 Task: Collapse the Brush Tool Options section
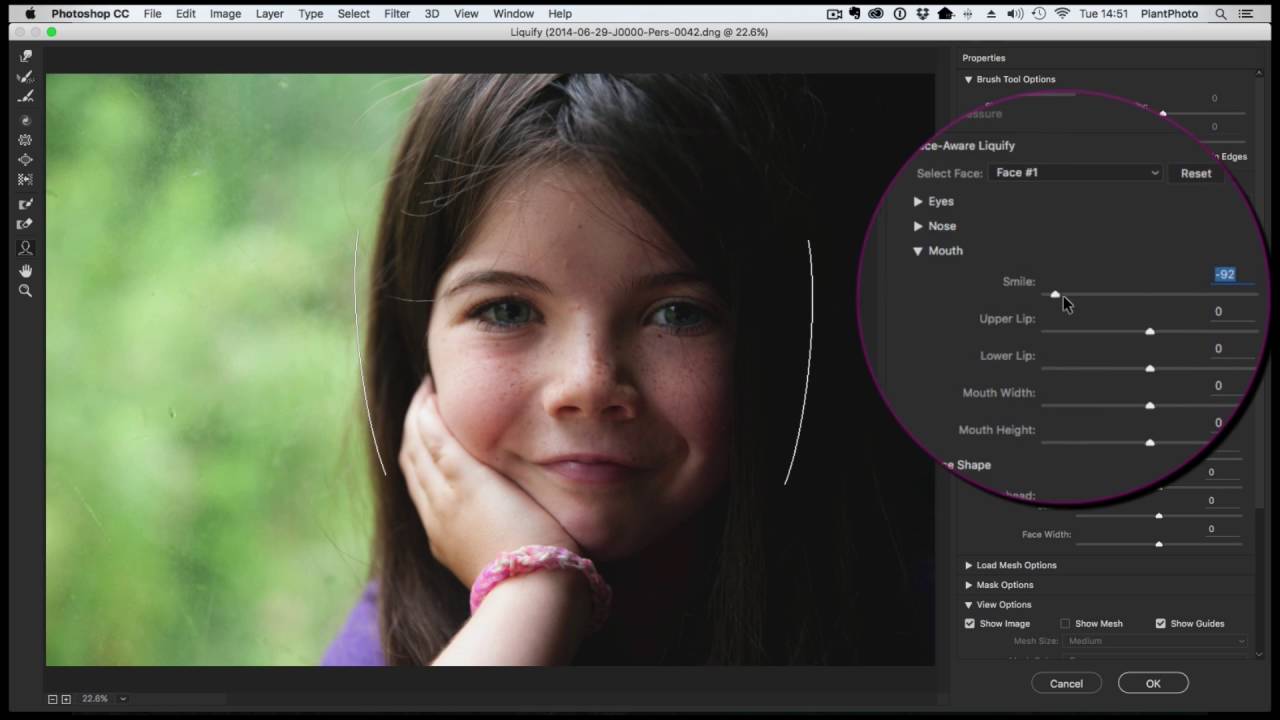pyautogui.click(x=968, y=79)
